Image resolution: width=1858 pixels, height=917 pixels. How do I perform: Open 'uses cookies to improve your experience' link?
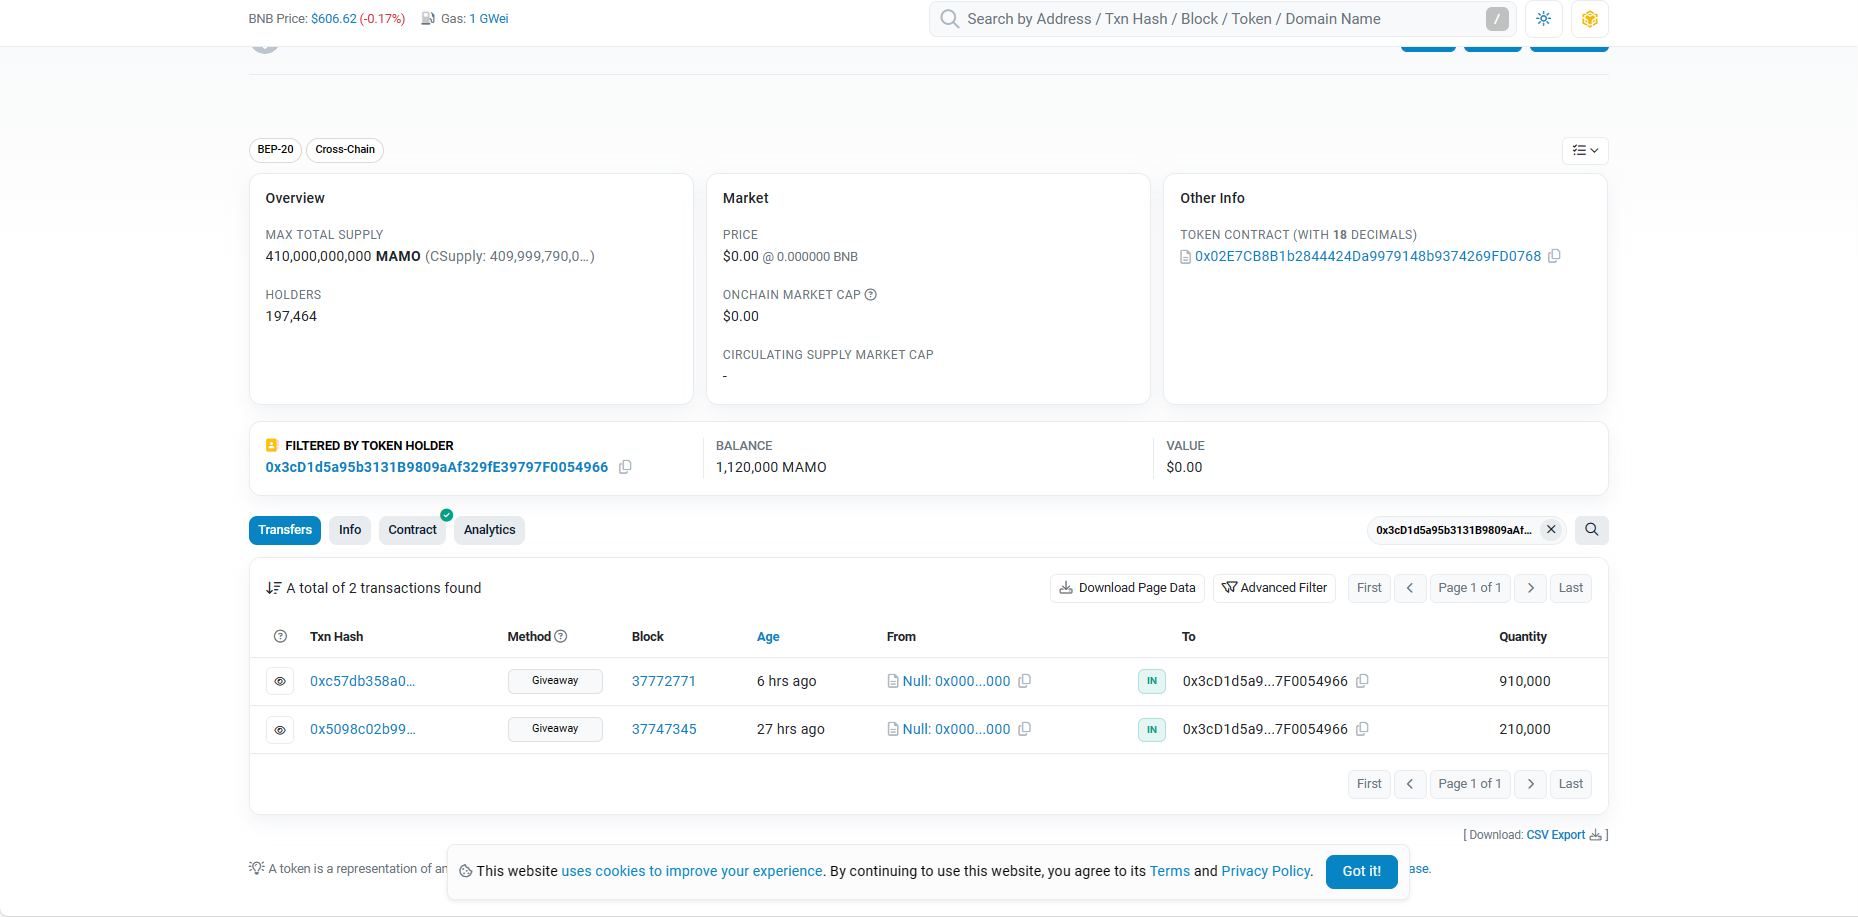(x=692, y=872)
